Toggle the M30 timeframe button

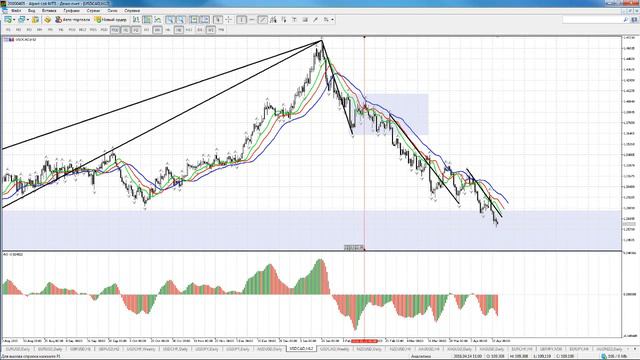coord(115,30)
